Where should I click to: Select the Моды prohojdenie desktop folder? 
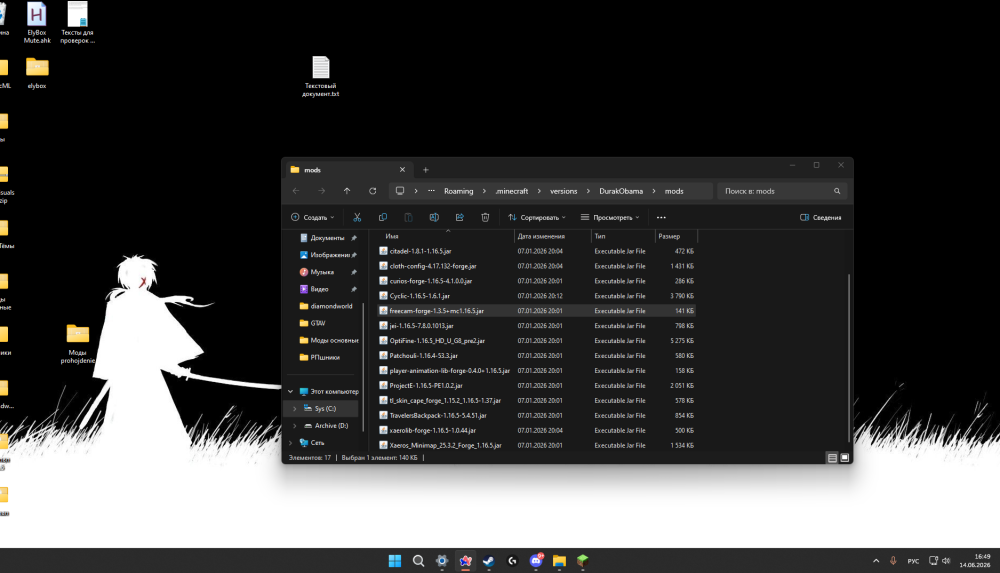(x=77, y=344)
